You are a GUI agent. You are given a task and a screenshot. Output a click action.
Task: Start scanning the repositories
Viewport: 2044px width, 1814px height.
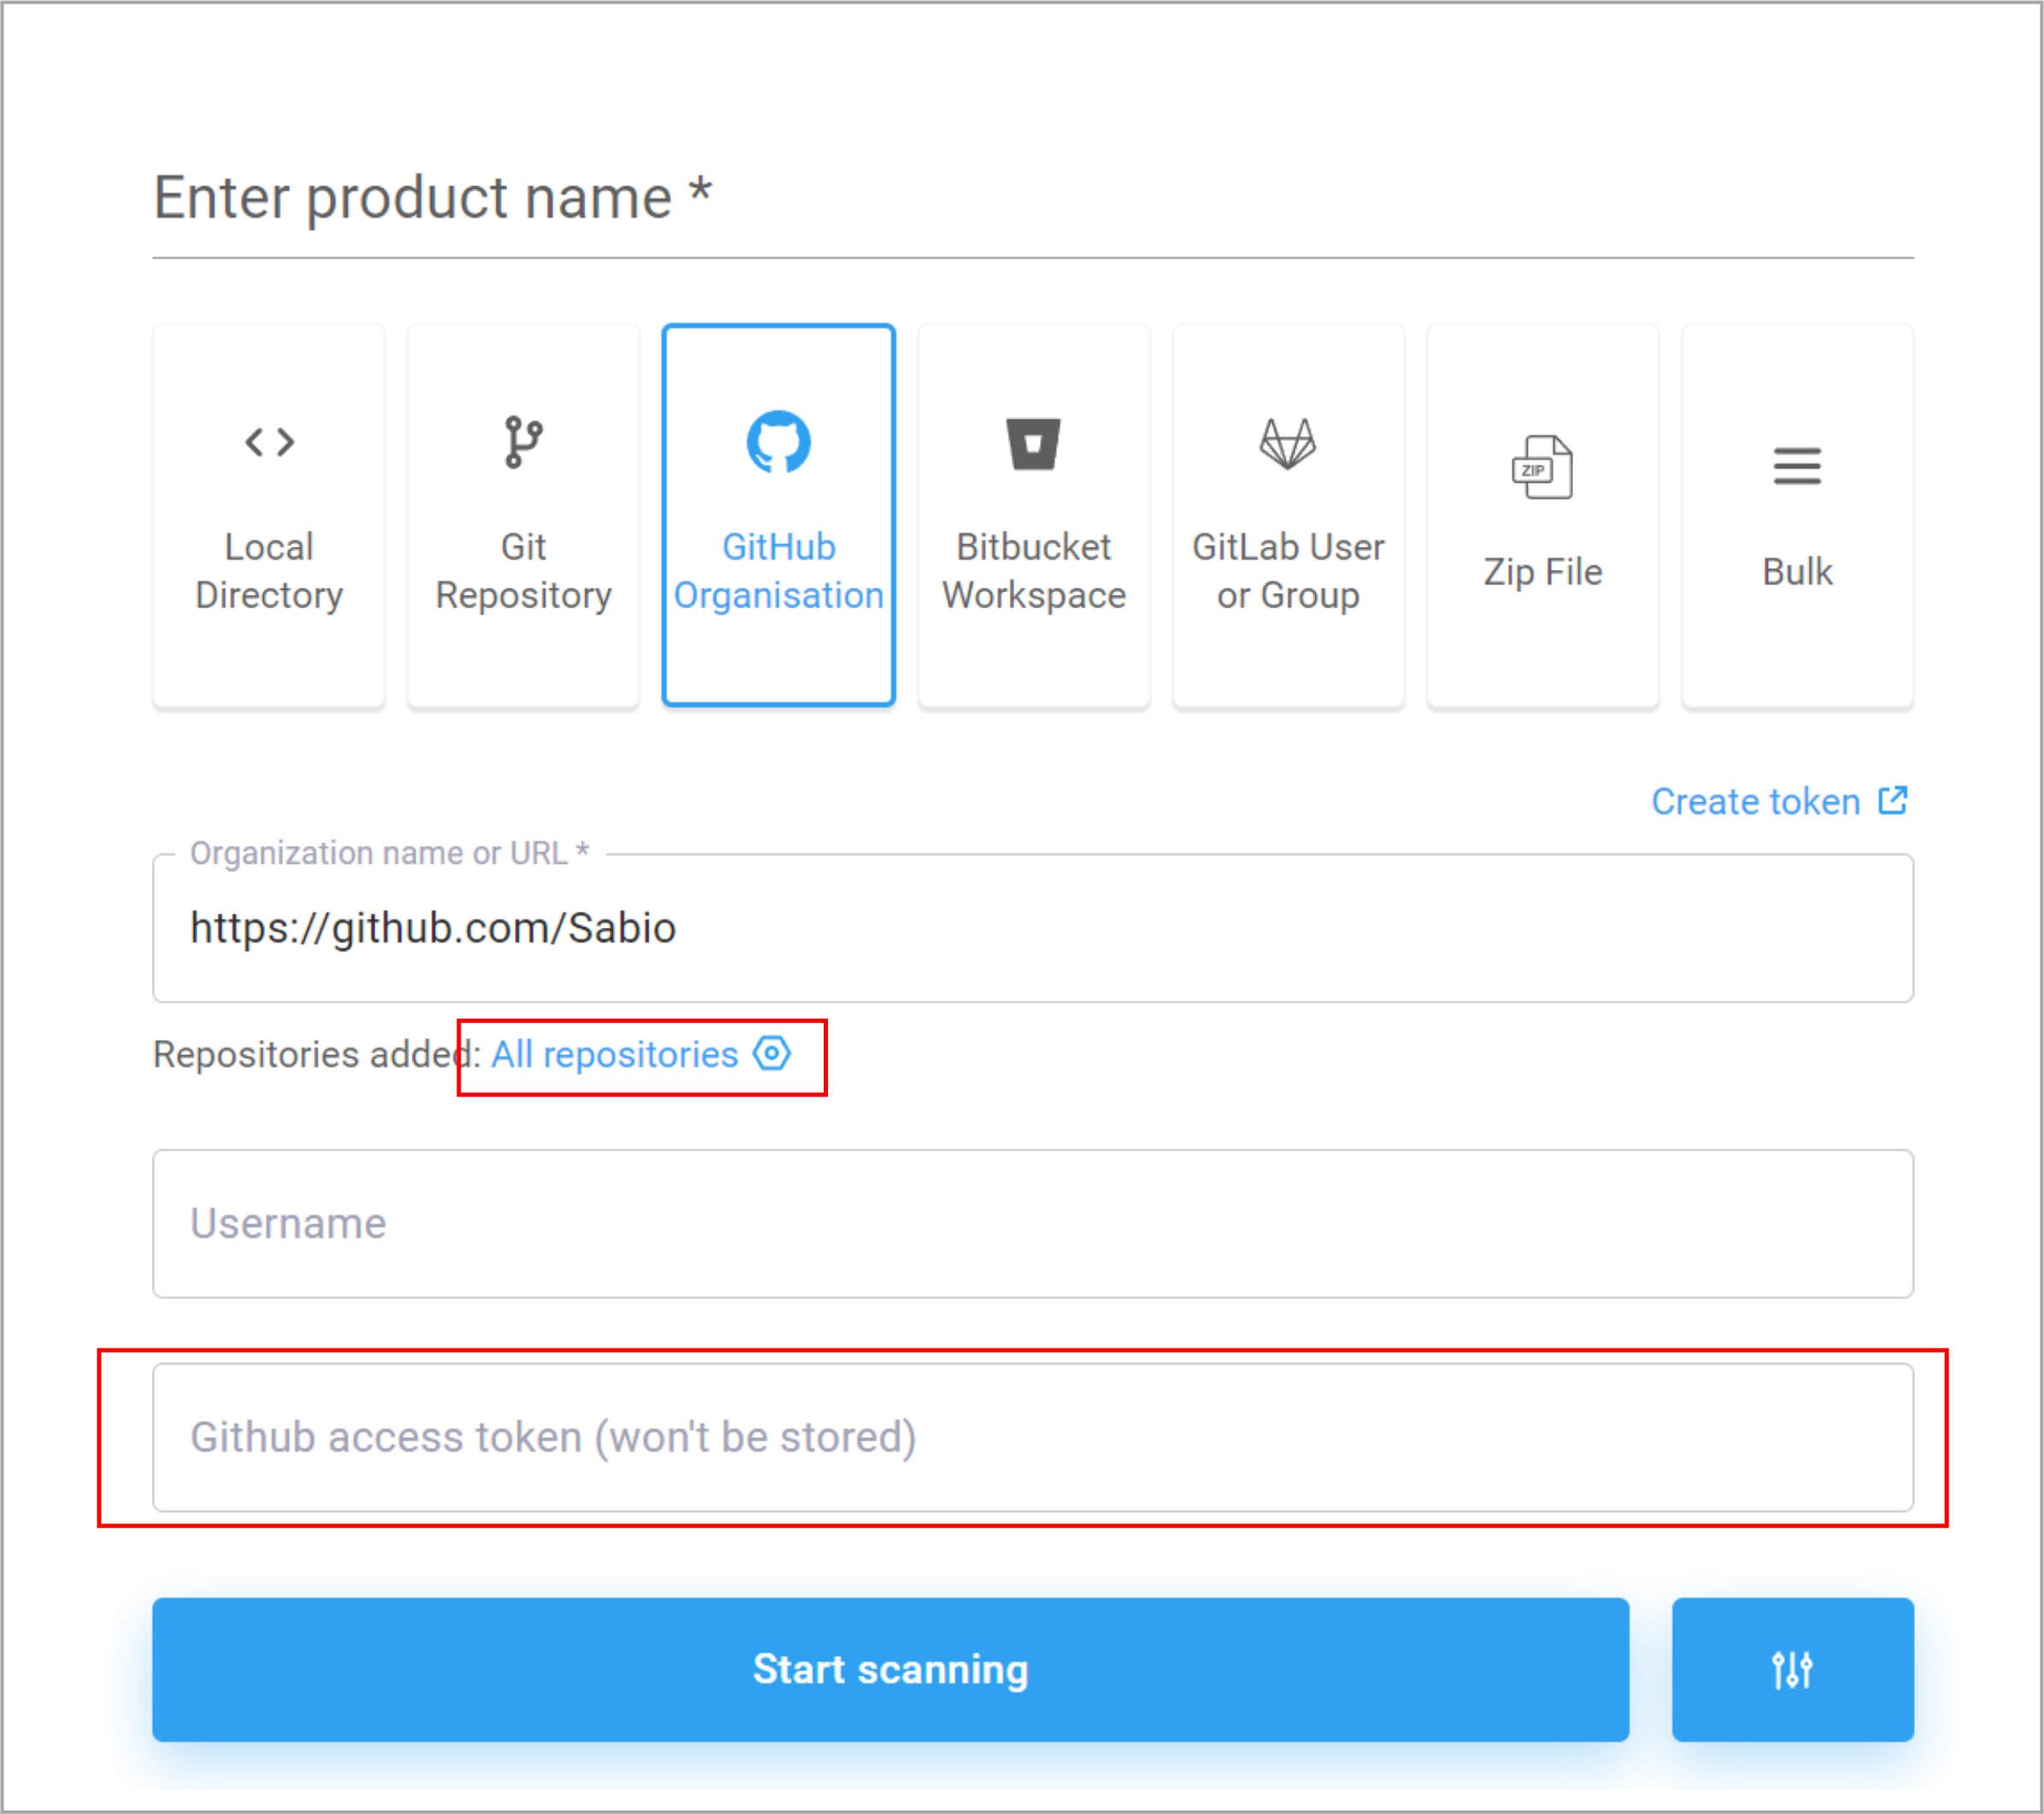(890, 1669)
